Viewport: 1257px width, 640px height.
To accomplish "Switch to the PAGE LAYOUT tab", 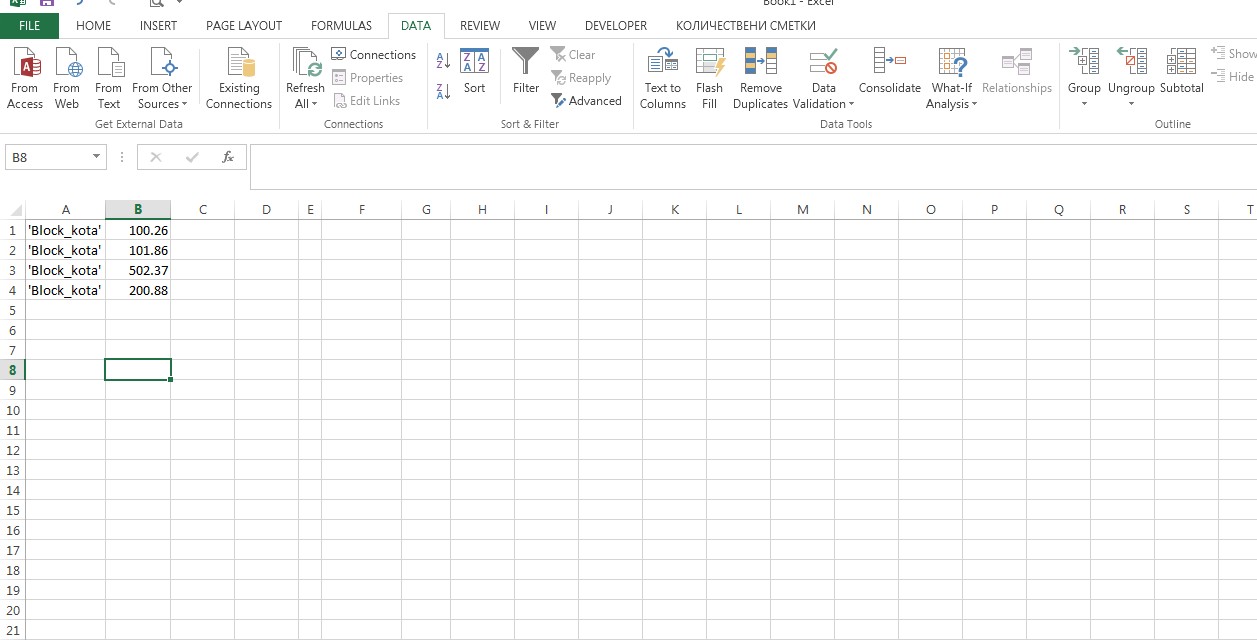I will [x=244, y=26].
